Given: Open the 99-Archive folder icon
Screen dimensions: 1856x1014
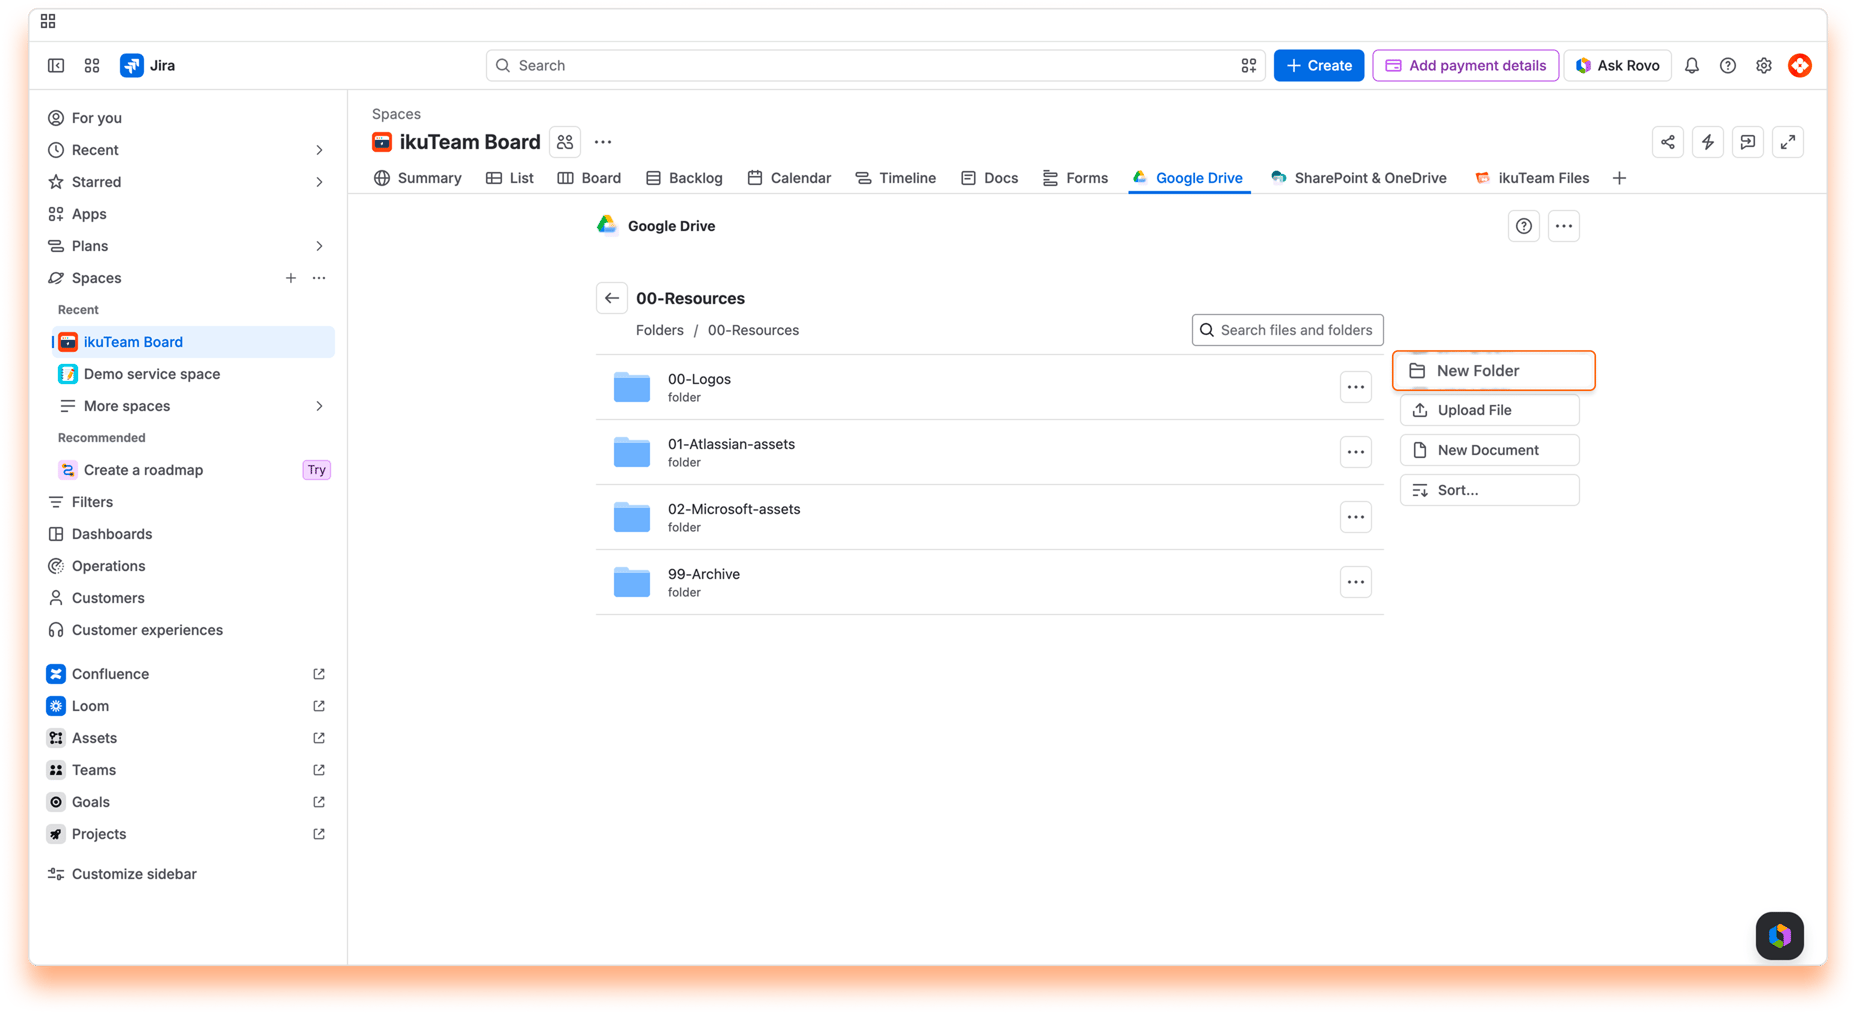Looking at the screenshot, I should point(632,582).
